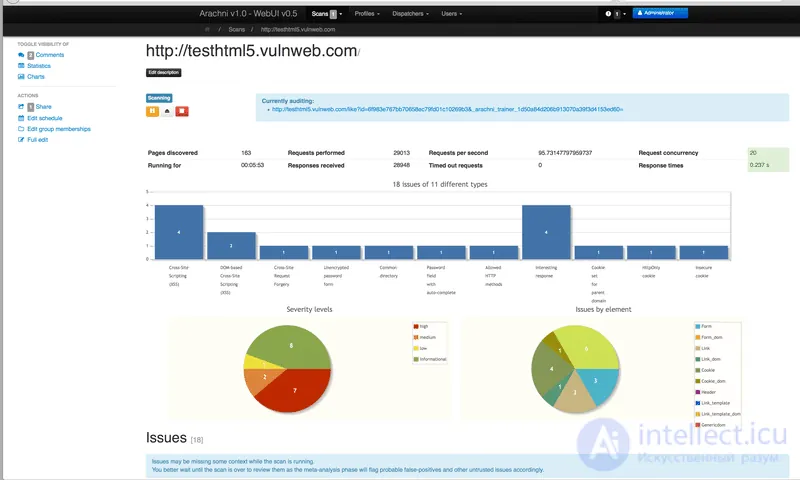Click the high severity legend swatch
Image resolution: width=800 pixels, height=480 pixels.
416,326
